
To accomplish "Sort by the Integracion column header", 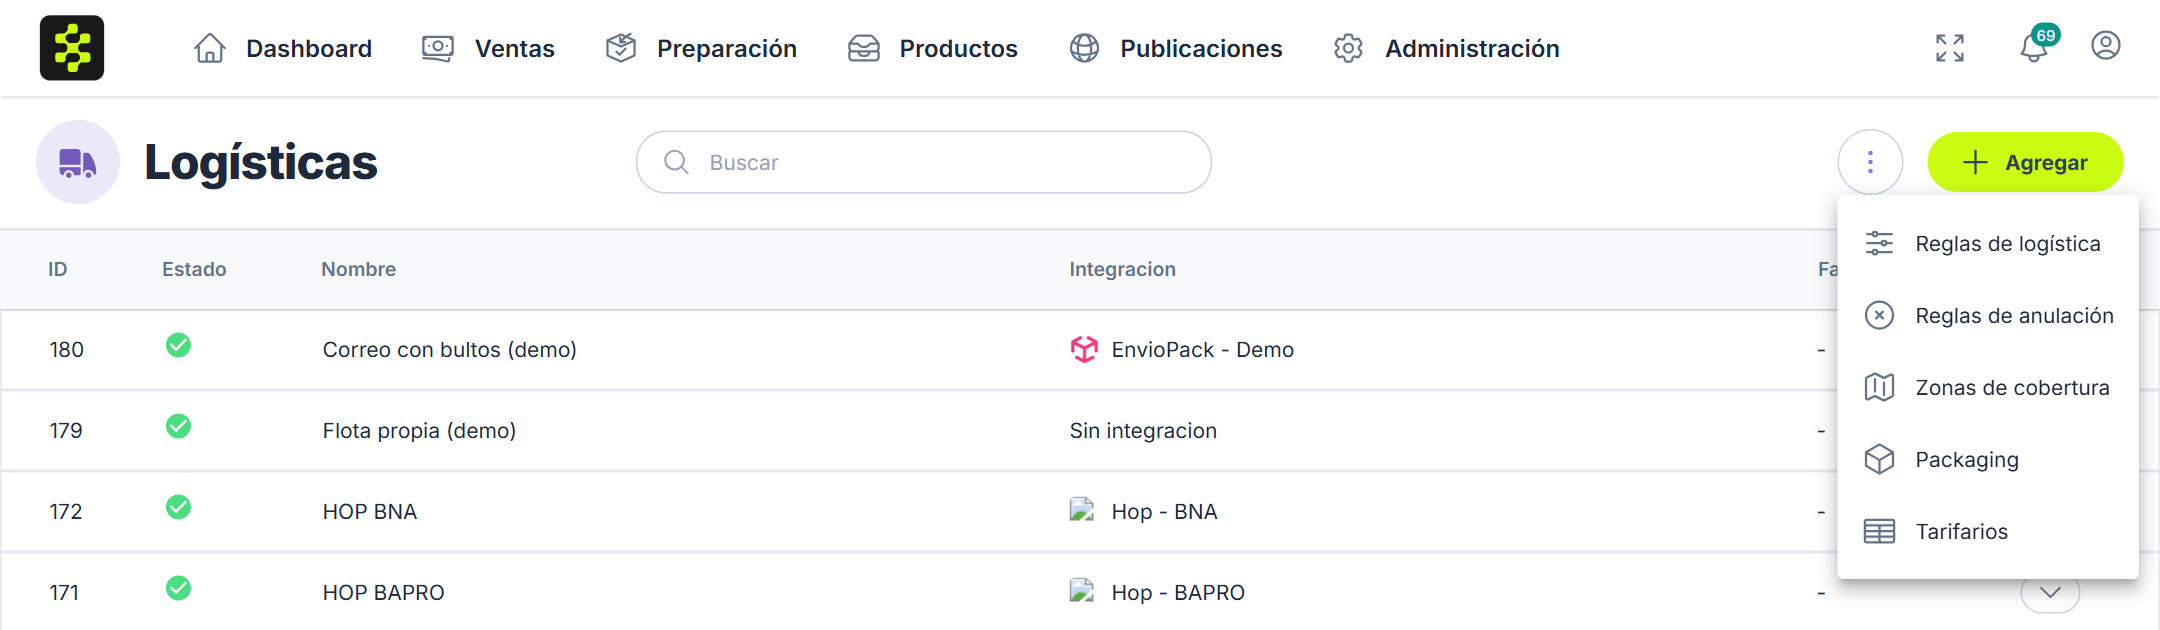I will click(x=1122, y=269).
